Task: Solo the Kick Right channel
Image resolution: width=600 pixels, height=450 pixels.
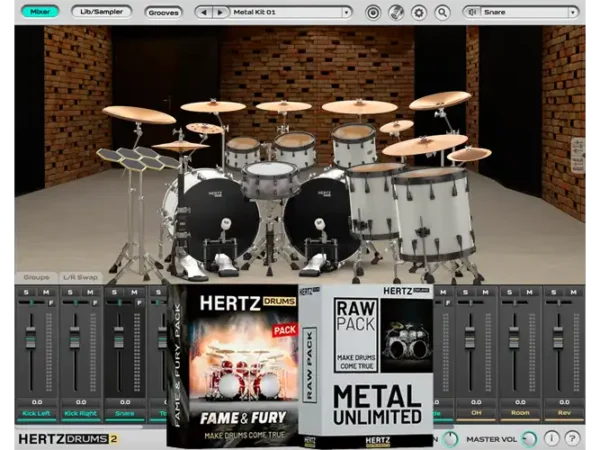Action: (x=70, y=292)
